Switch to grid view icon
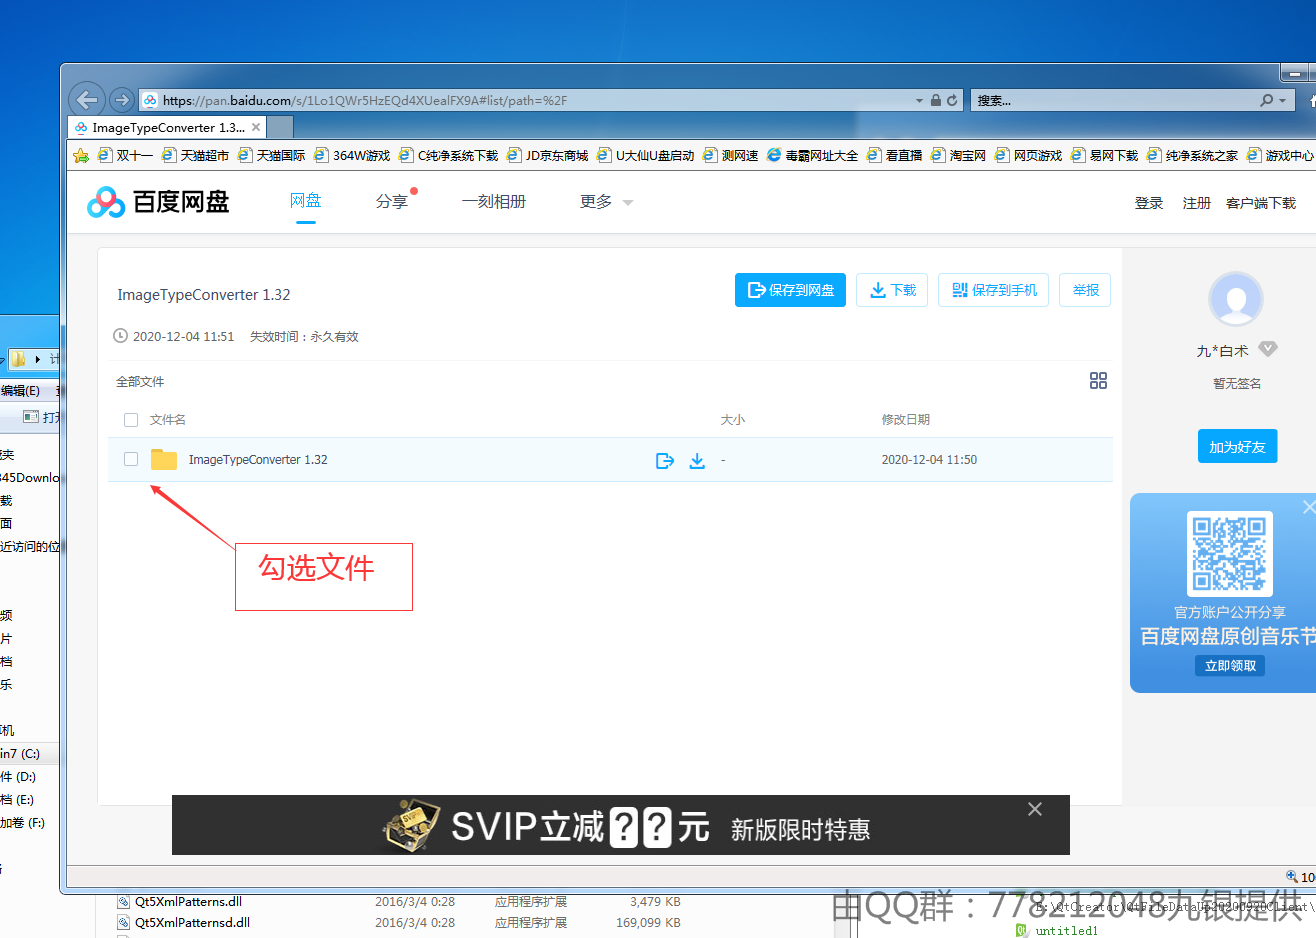Image resolution: width=1316 pixels, height=938 pixels. [x=1098, y=380]
